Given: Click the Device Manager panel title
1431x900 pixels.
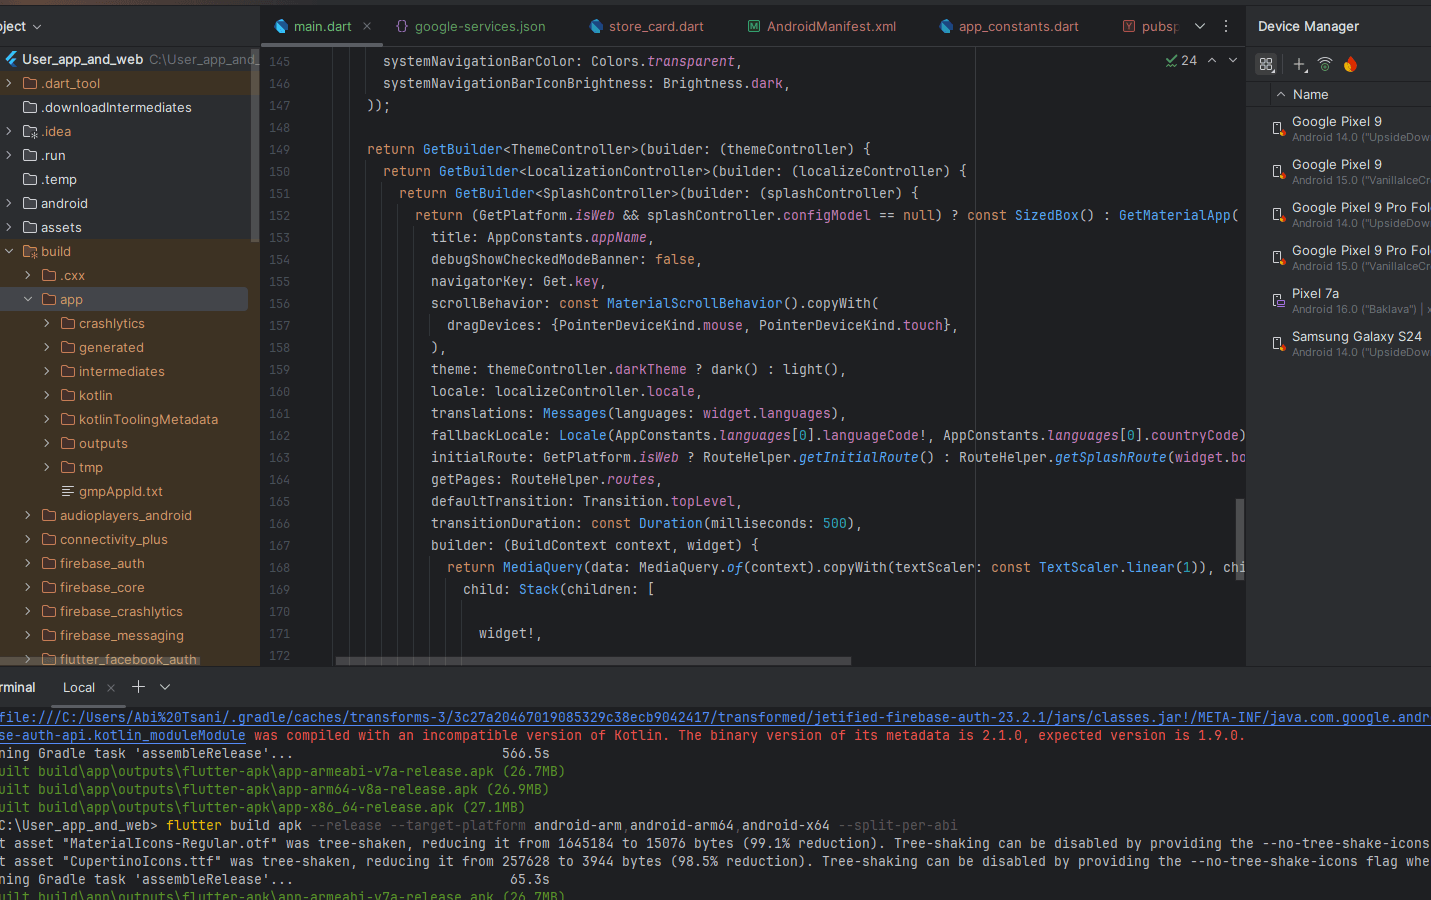Looking at the screenshot, I should pos(1308,26).
